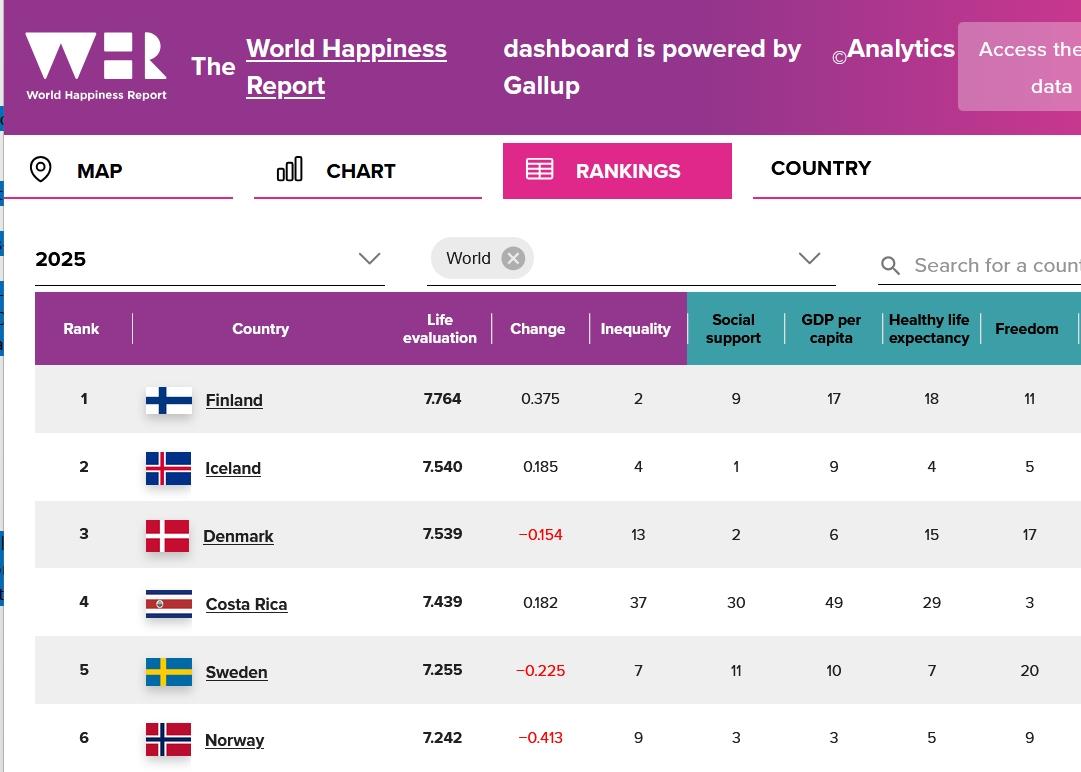Expand the region filter dropdown

[809, 259]
